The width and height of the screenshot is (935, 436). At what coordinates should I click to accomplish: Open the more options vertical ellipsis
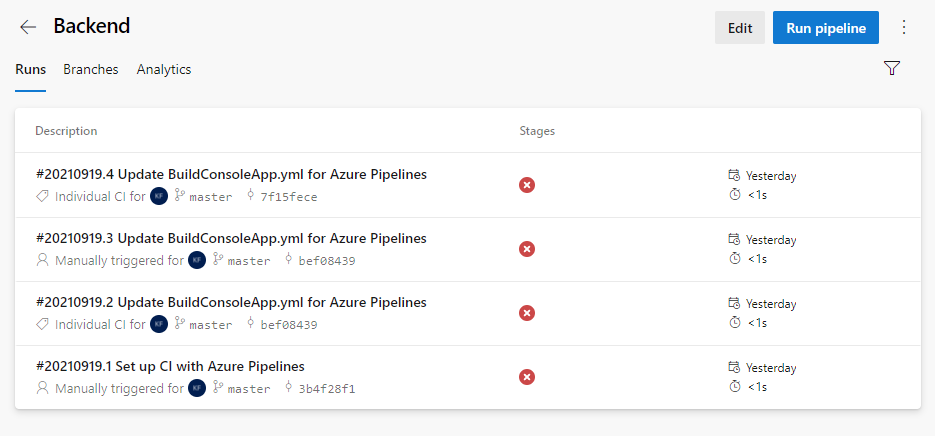[x=904, y=27]
